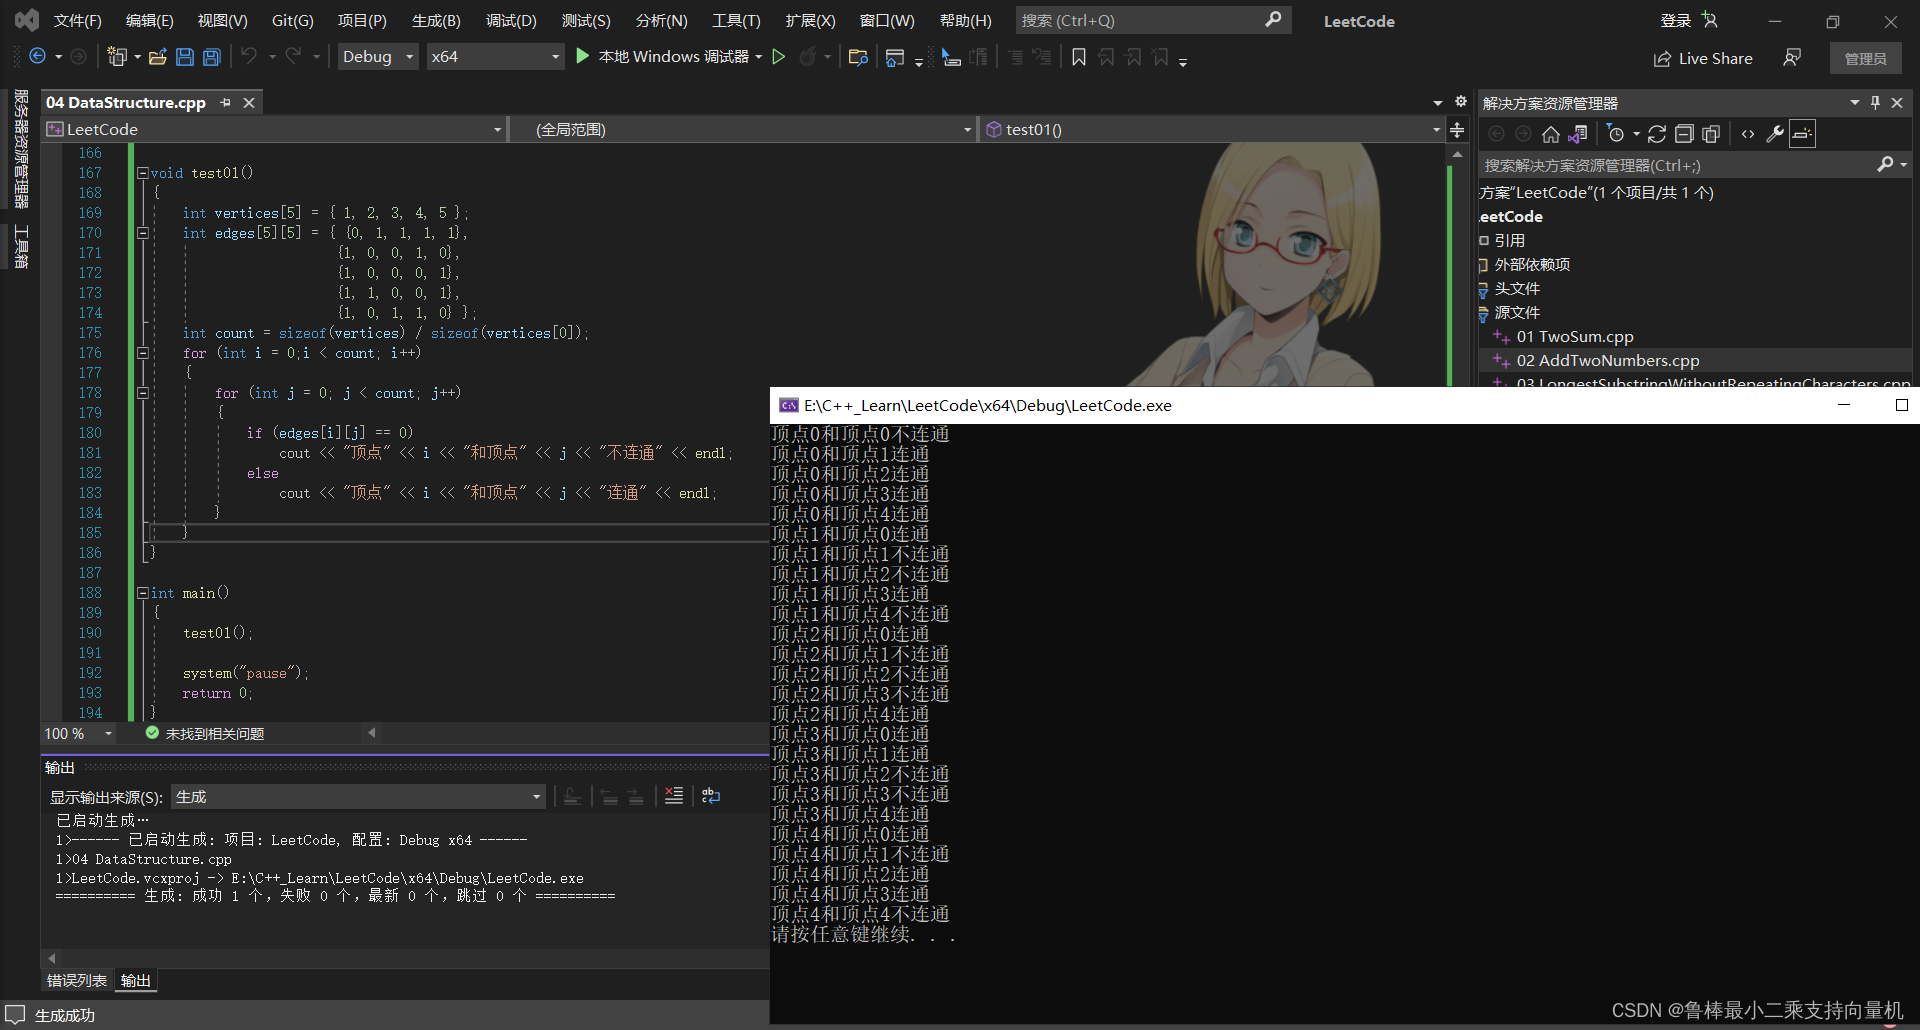Toggle the Preview Selected Items icon
This screenshot has height=1030, width=1920.
coord(1802,134)
